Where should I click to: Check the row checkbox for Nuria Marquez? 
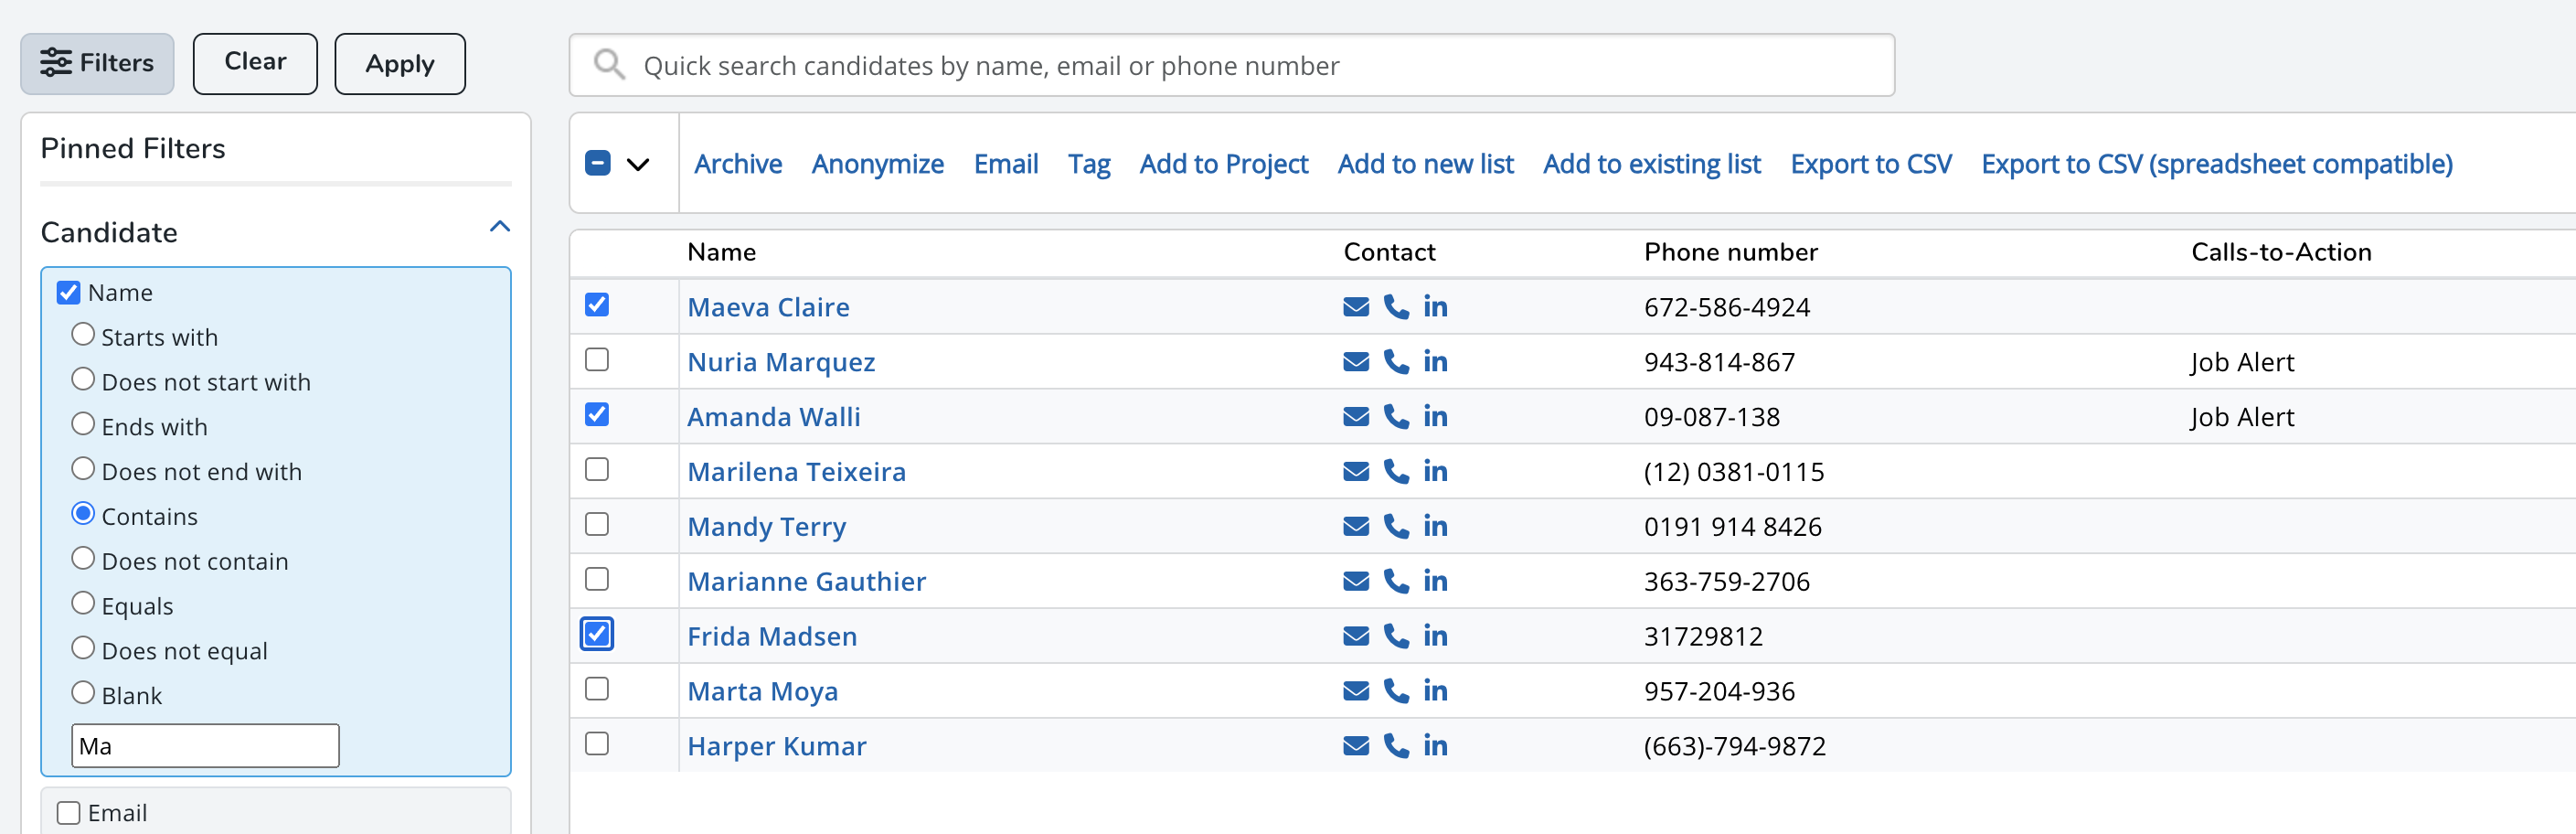click(597, 361)
